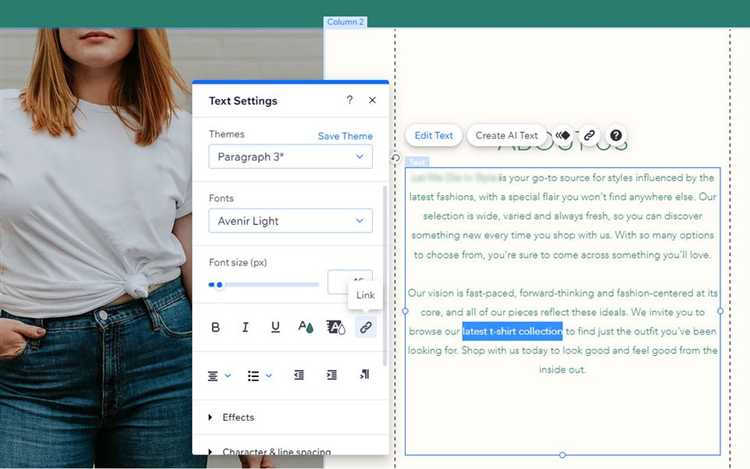Toggle underline formatting
The height and width of the screenshot is (469, 750).
tap(275, 327)
